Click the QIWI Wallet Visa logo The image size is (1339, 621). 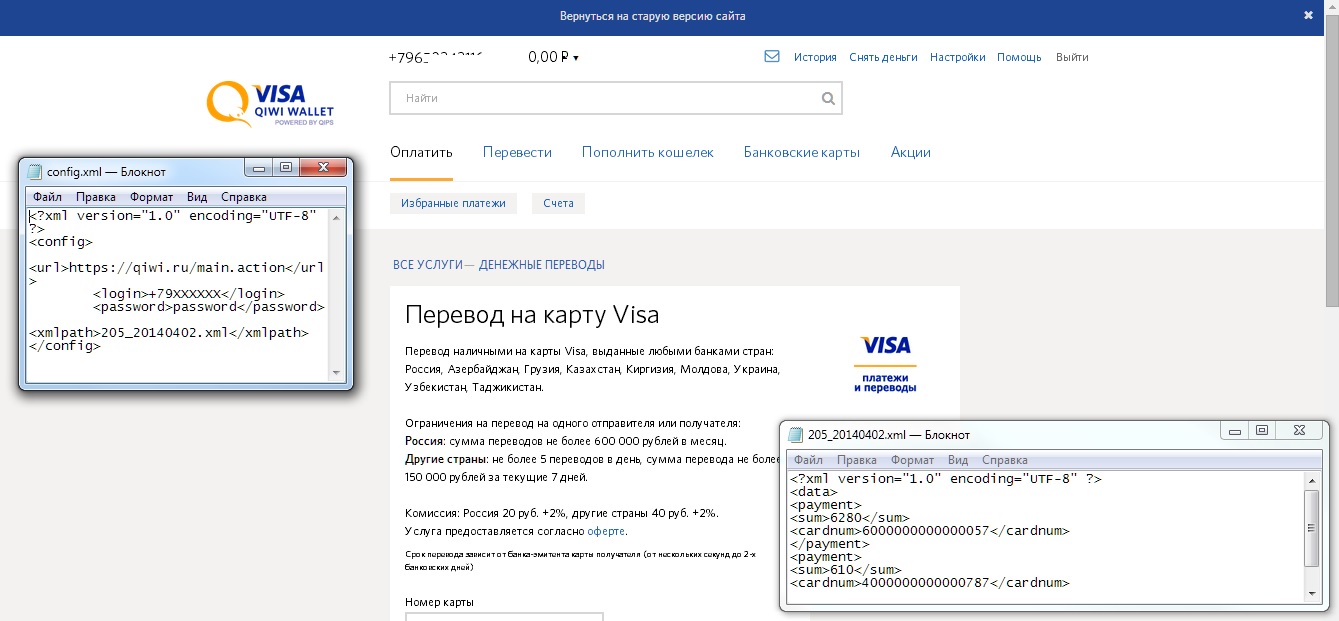[270, 105]
